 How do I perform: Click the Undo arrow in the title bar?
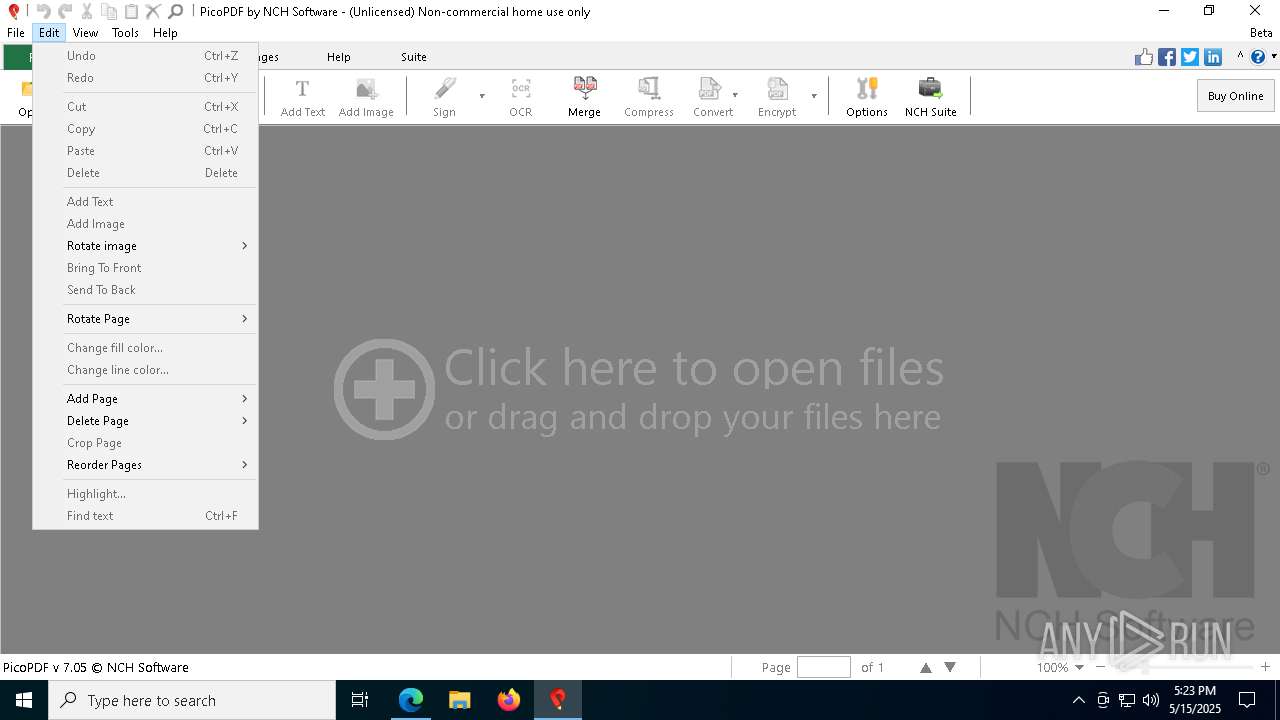[x=43, y=11]
